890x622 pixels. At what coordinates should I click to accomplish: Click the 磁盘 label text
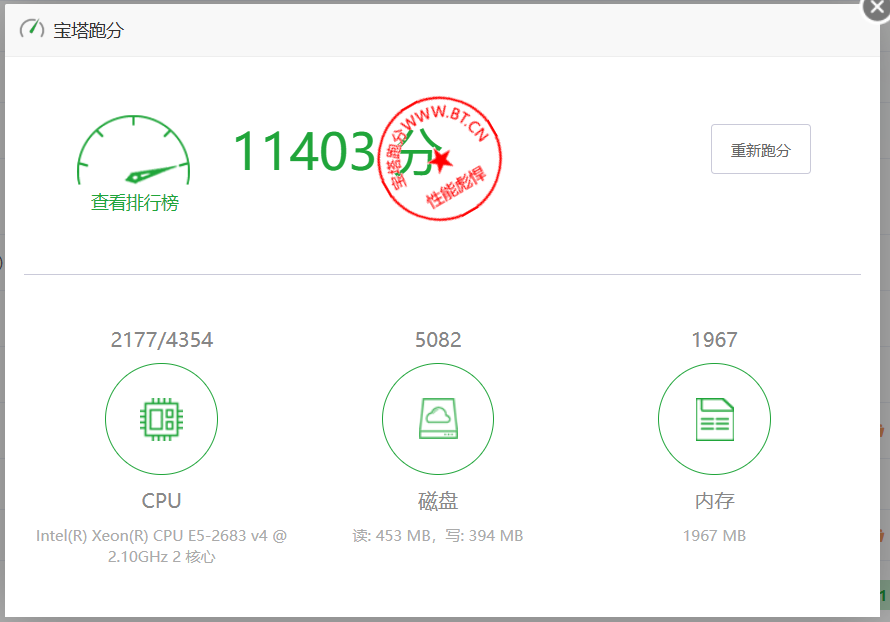438,501
